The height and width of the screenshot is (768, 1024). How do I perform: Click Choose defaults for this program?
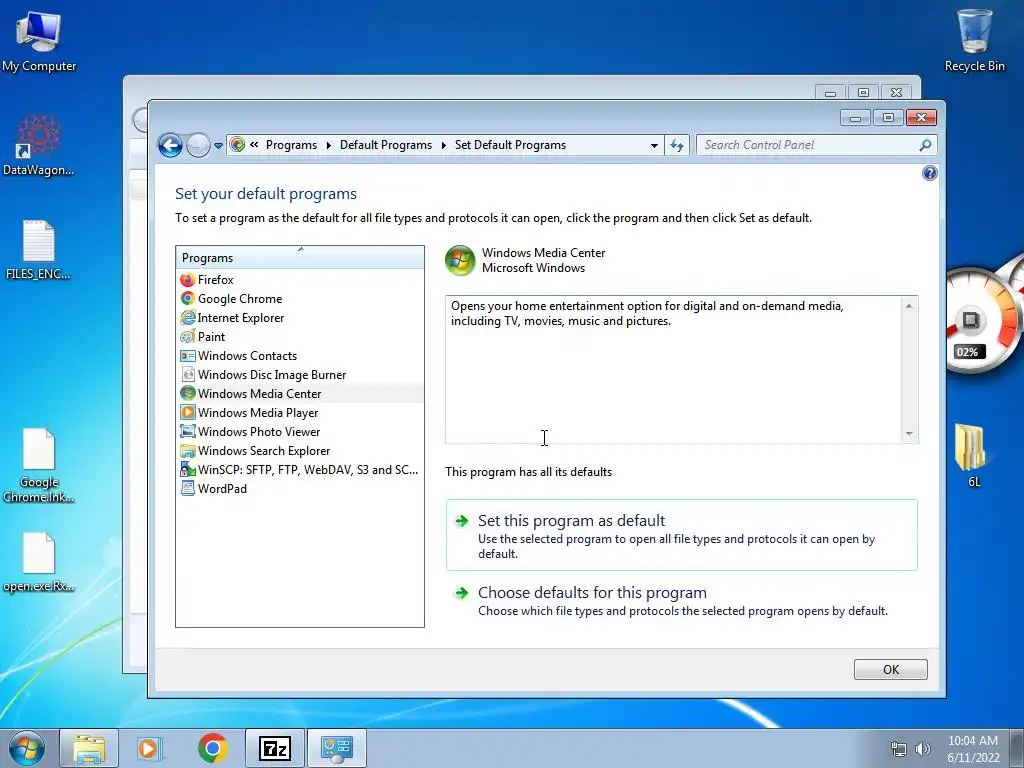tap(682, 600)
